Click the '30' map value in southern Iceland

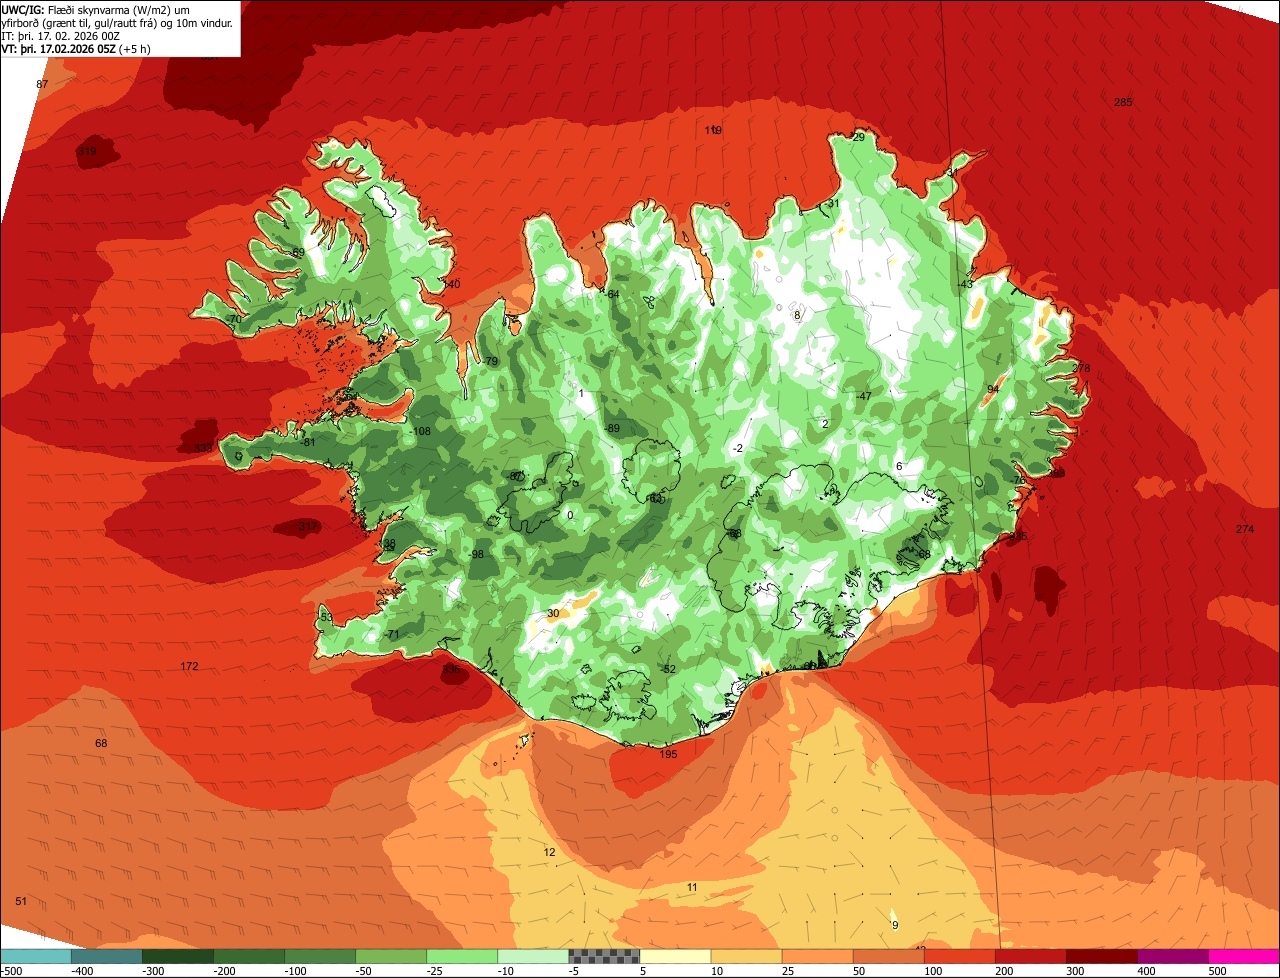[x=553, y=613]
